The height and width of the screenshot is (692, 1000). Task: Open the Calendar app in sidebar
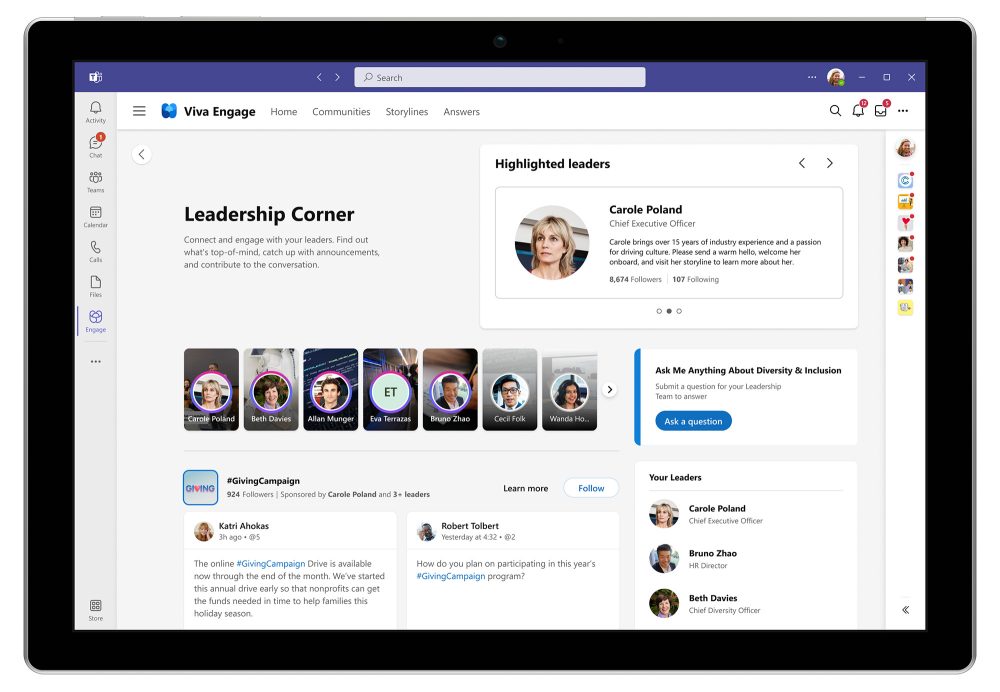(95, 216)
